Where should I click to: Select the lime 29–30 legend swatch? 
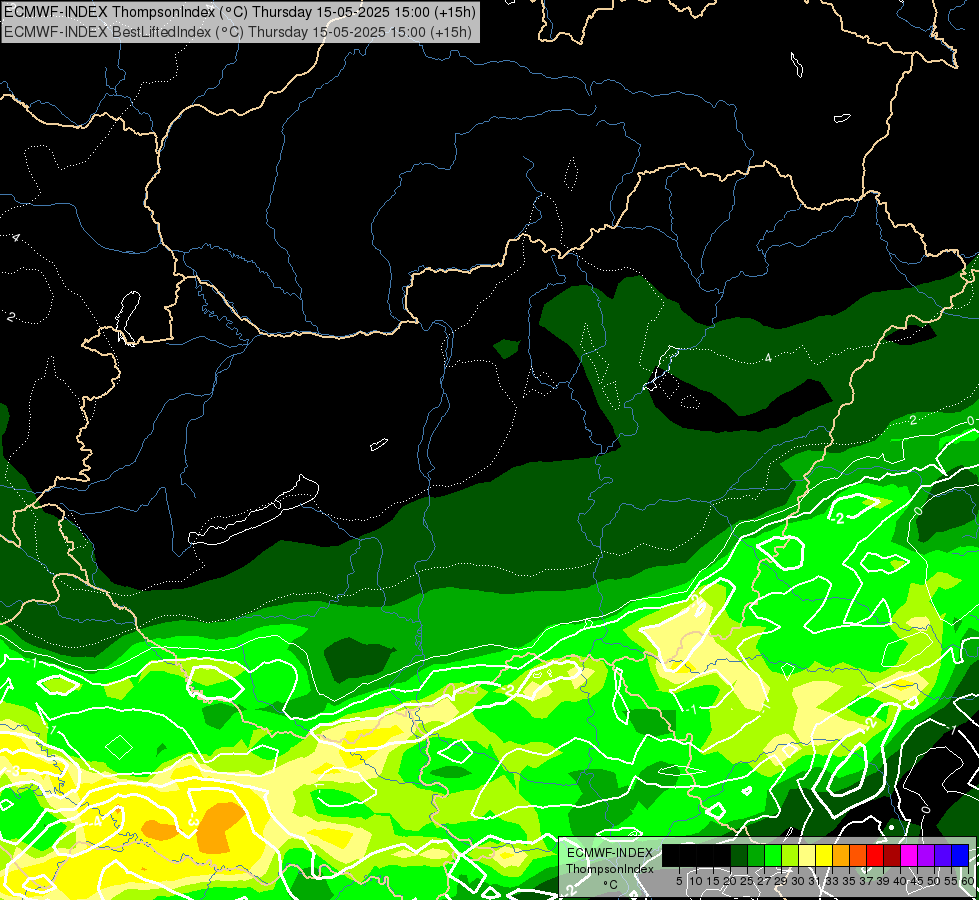(x=790, y=855)
